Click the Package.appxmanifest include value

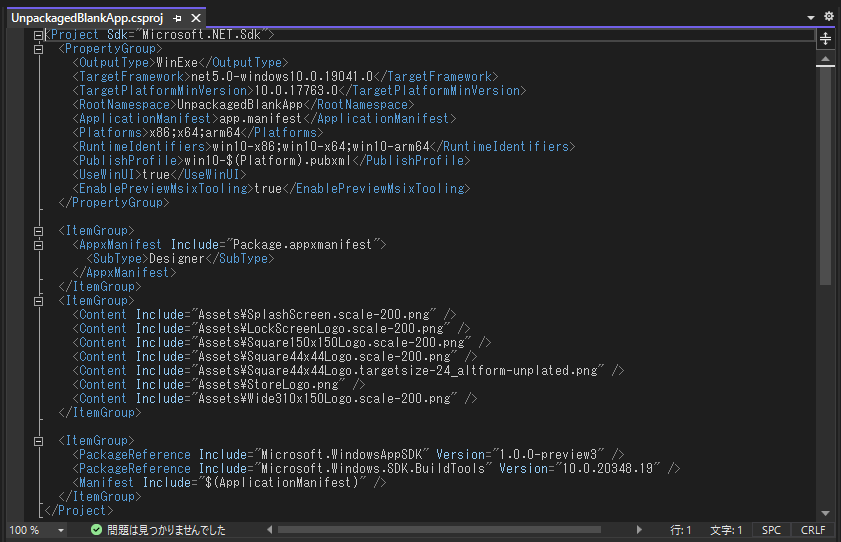tap(303, 245)
